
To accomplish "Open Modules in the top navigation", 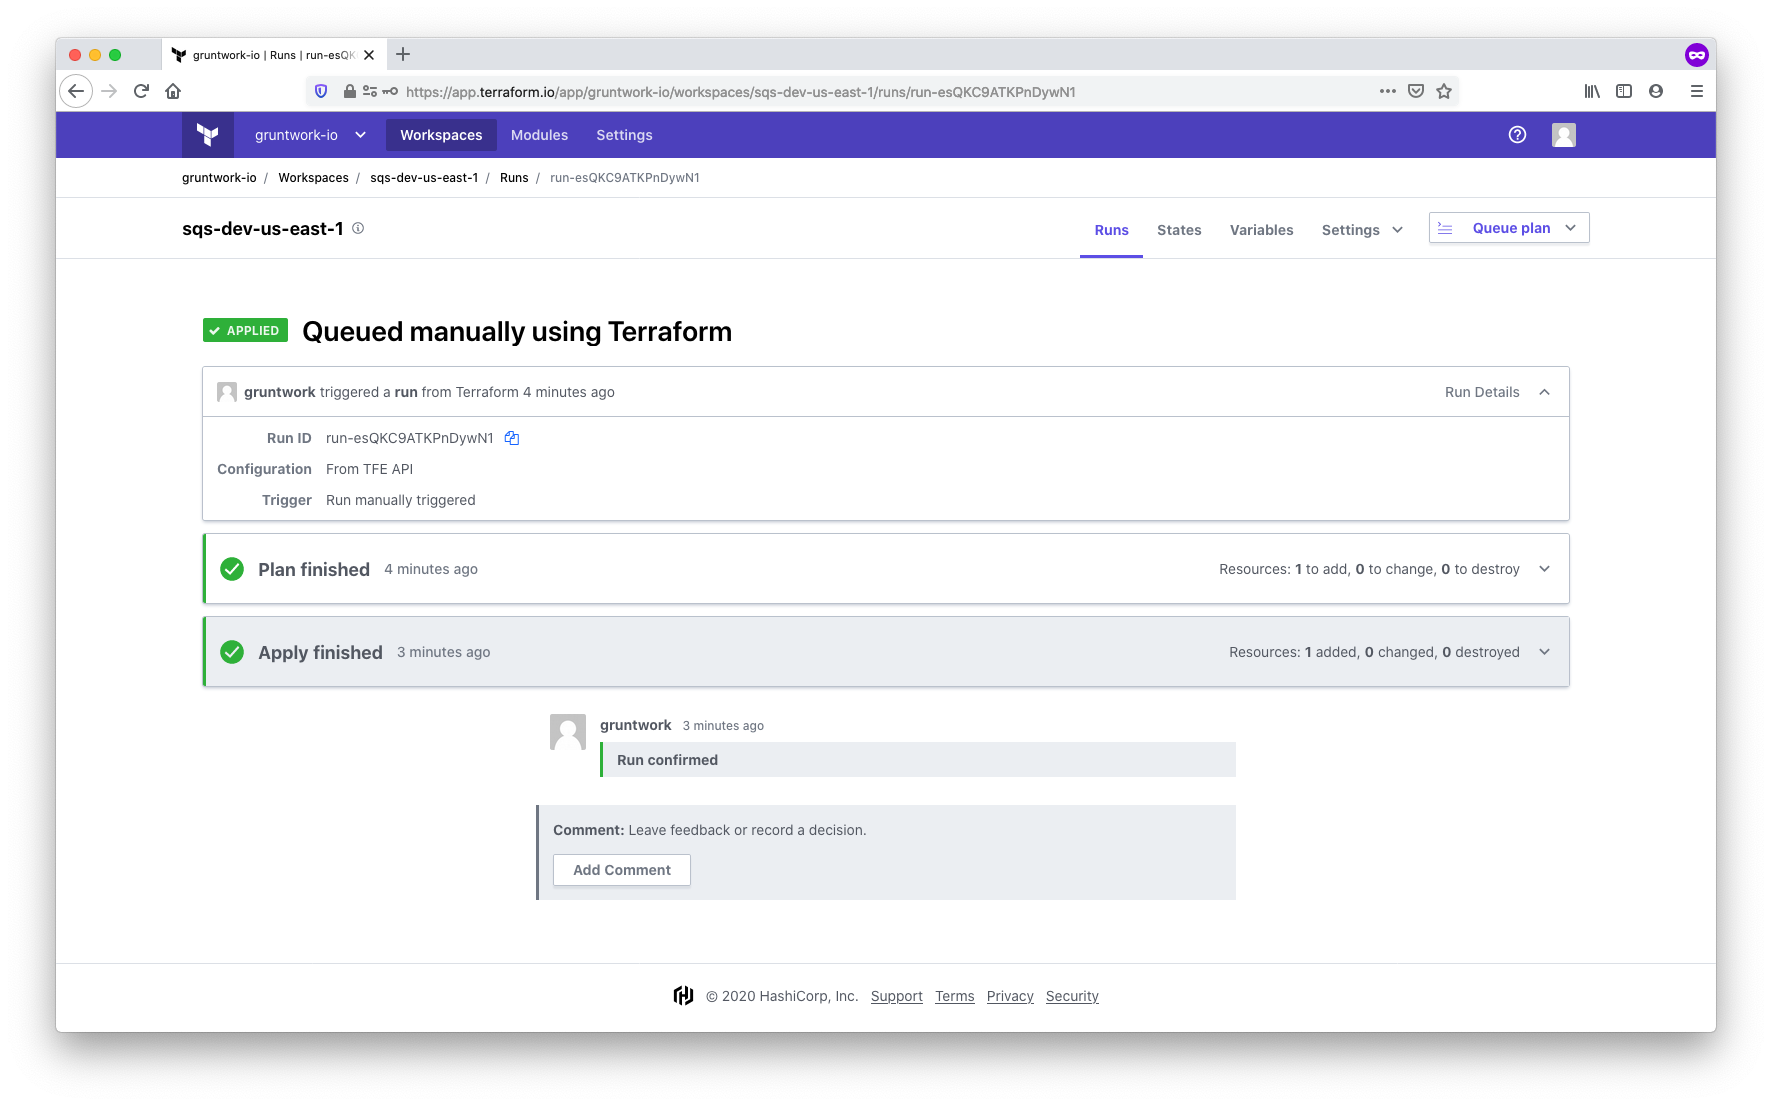I will 539,135.
